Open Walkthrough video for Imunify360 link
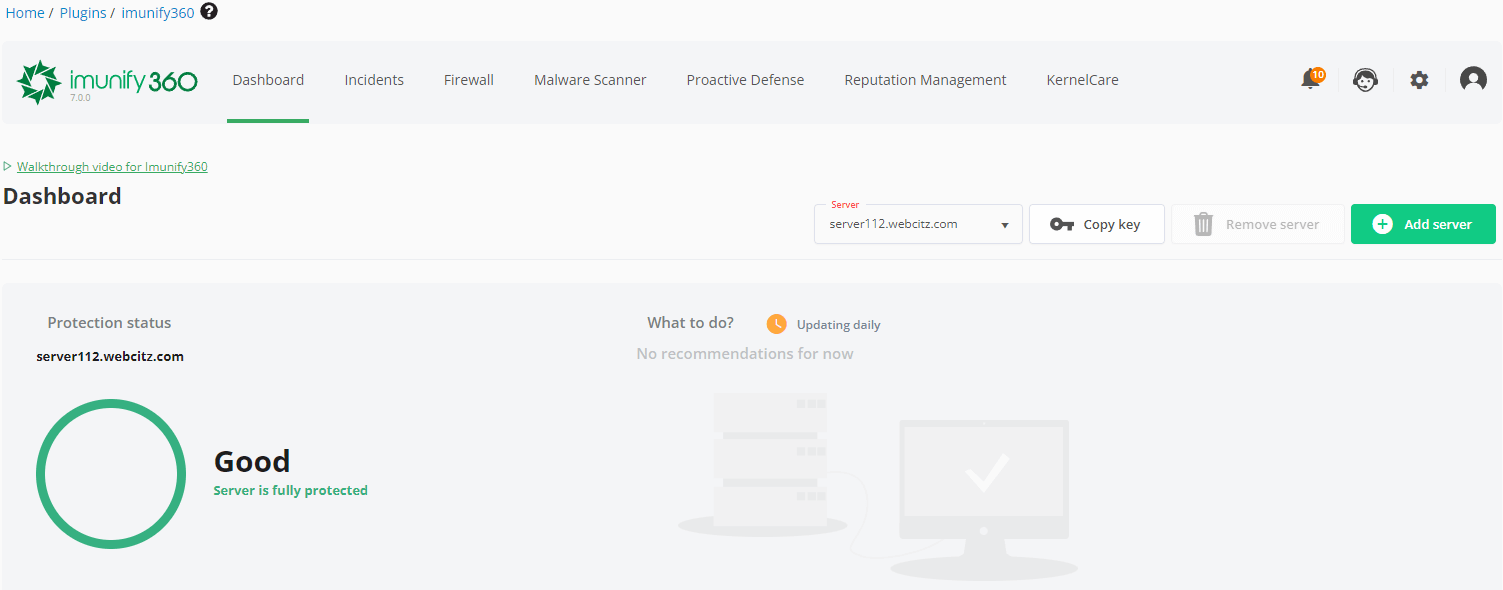The height and width of the screenshot is (590, 1503). coord(112,167)
